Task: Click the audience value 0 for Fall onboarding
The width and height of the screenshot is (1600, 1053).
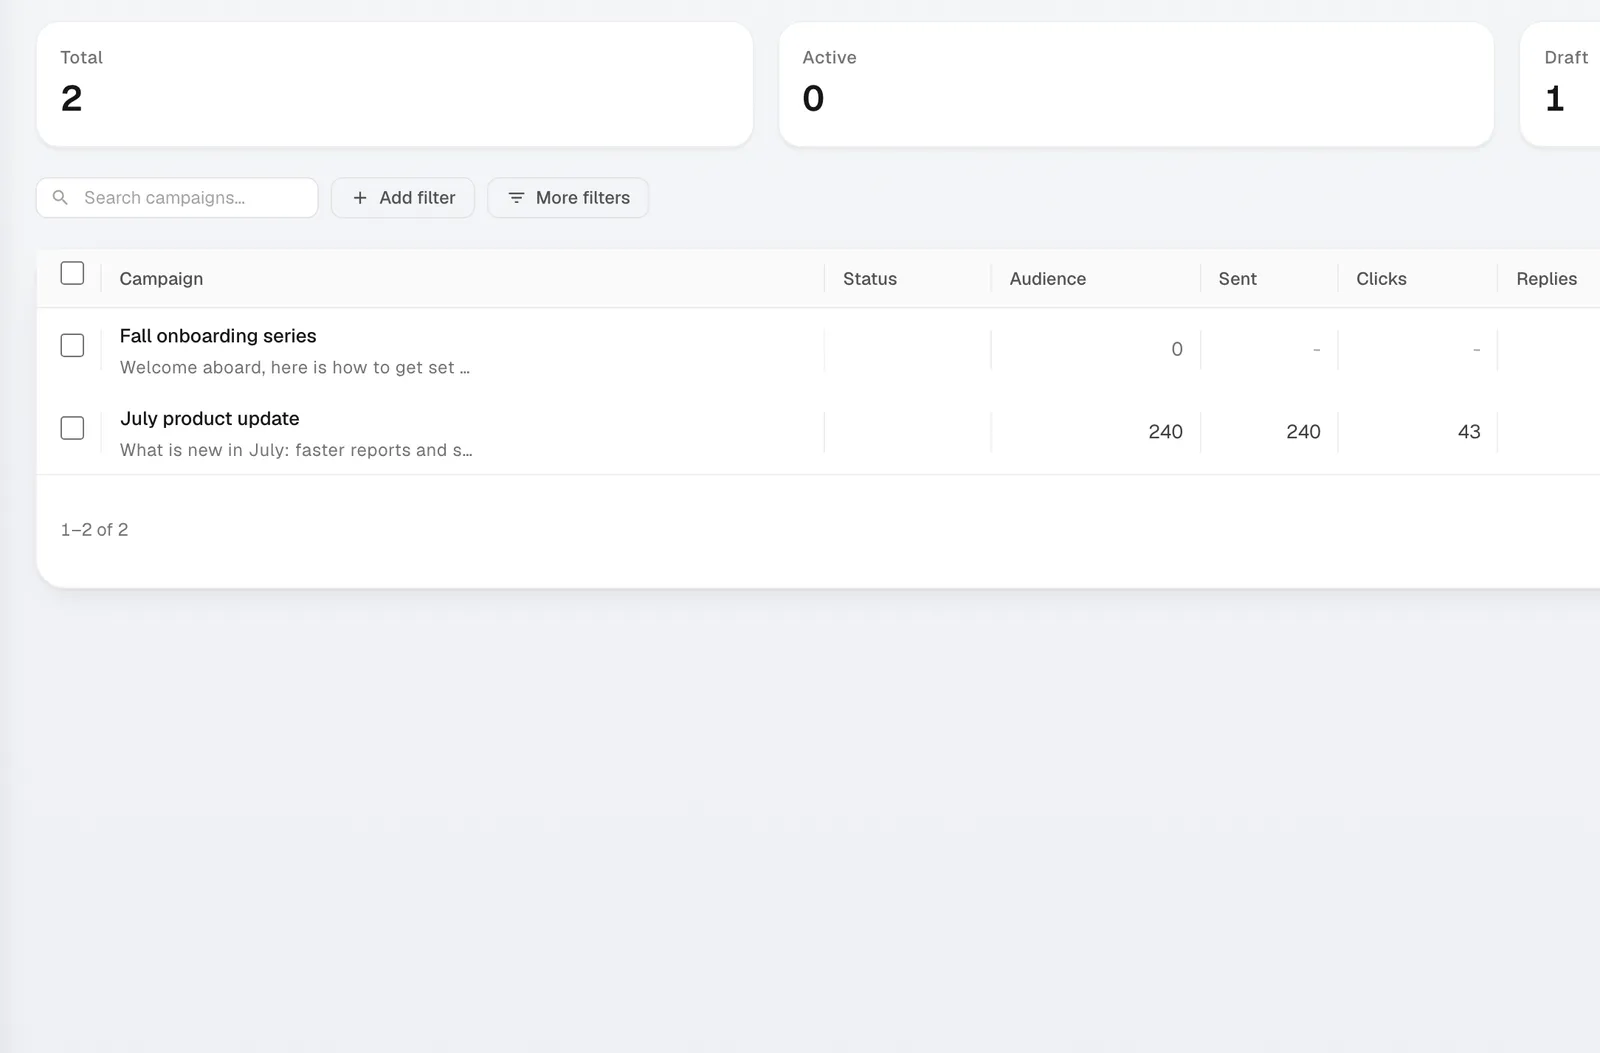Action: tap(1177, 349)
